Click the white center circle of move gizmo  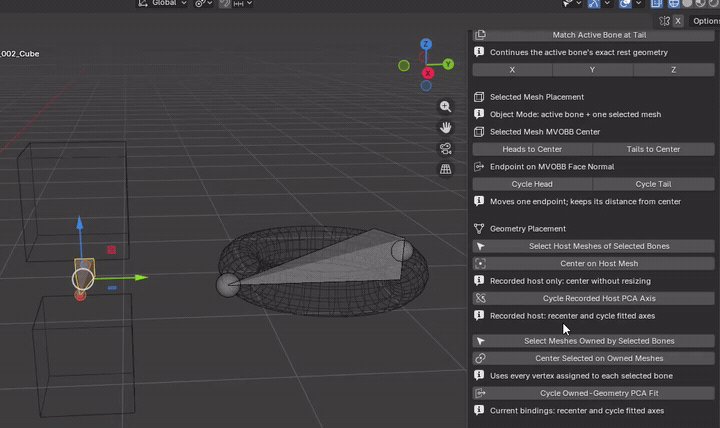pos(83,279)
